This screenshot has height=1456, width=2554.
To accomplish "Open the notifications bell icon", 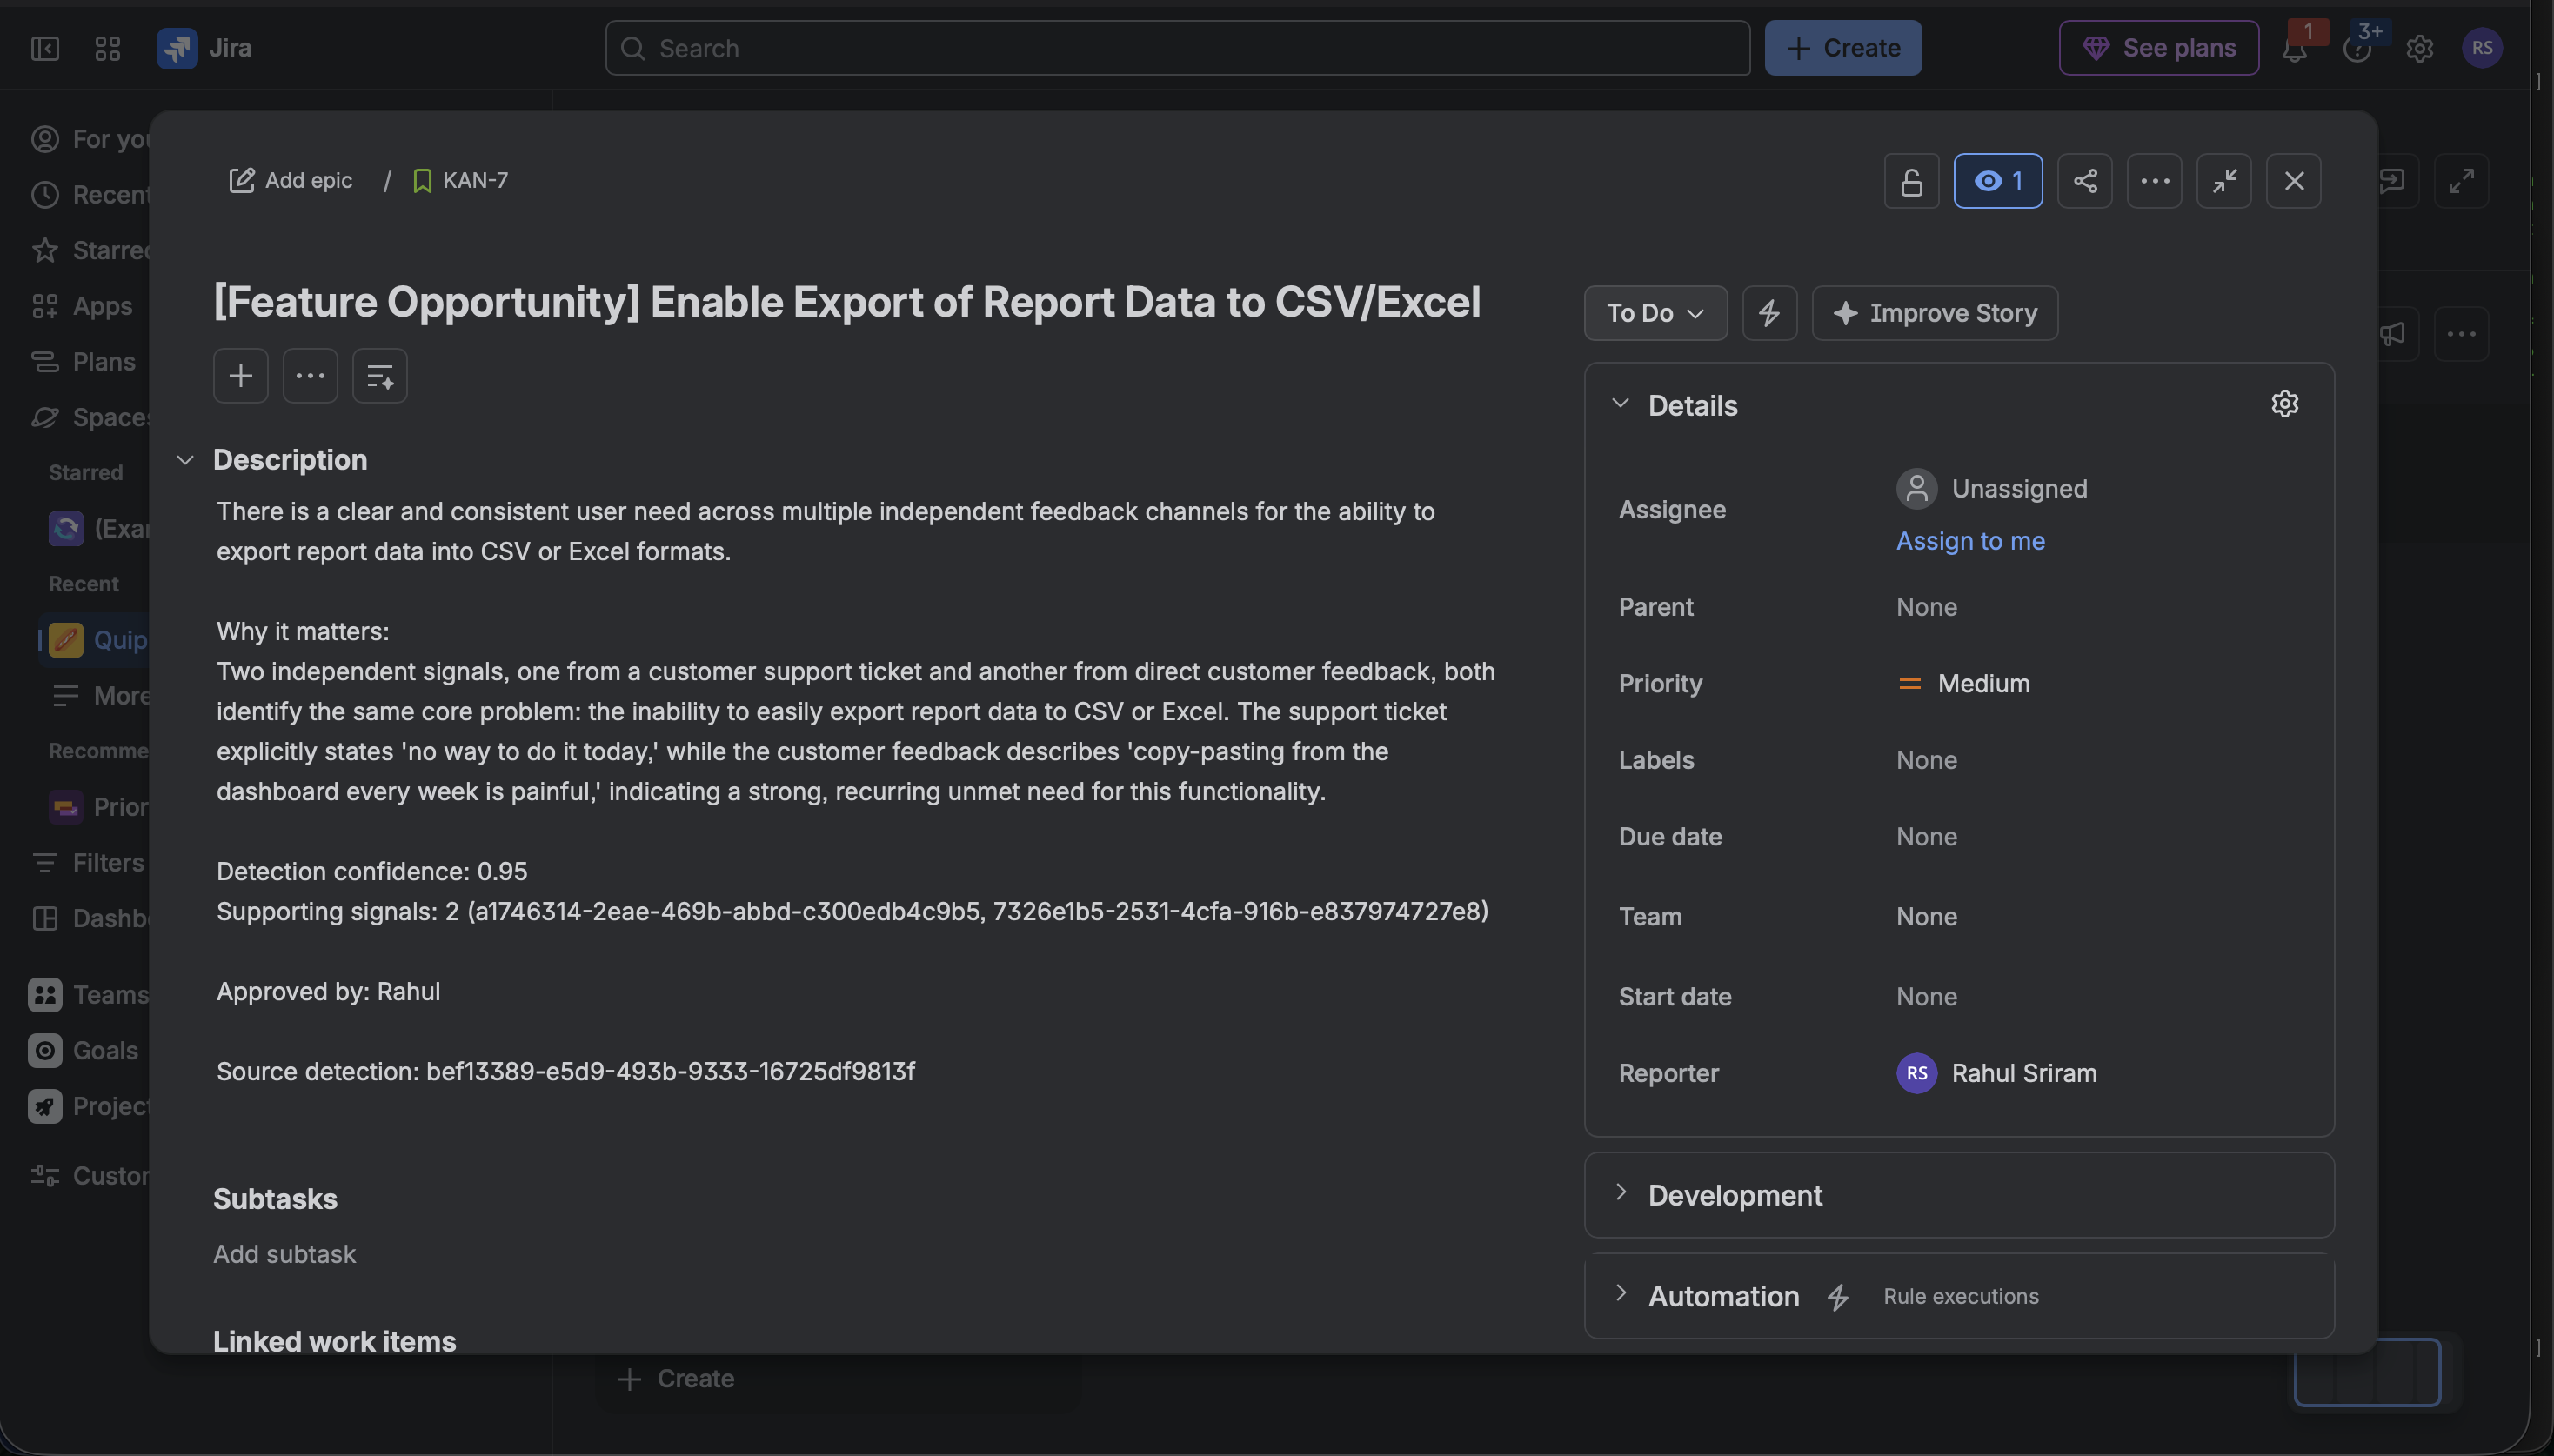I will pyautogui.click(x=2294, y=49).
